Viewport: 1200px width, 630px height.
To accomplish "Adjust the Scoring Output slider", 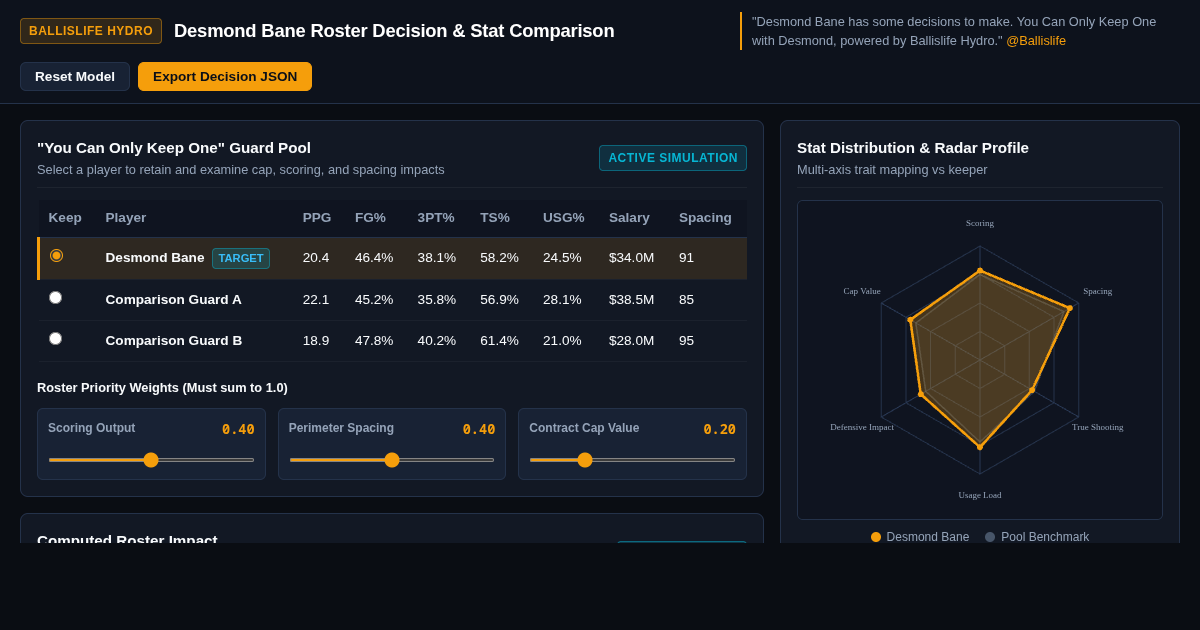I will click(151, 460).
